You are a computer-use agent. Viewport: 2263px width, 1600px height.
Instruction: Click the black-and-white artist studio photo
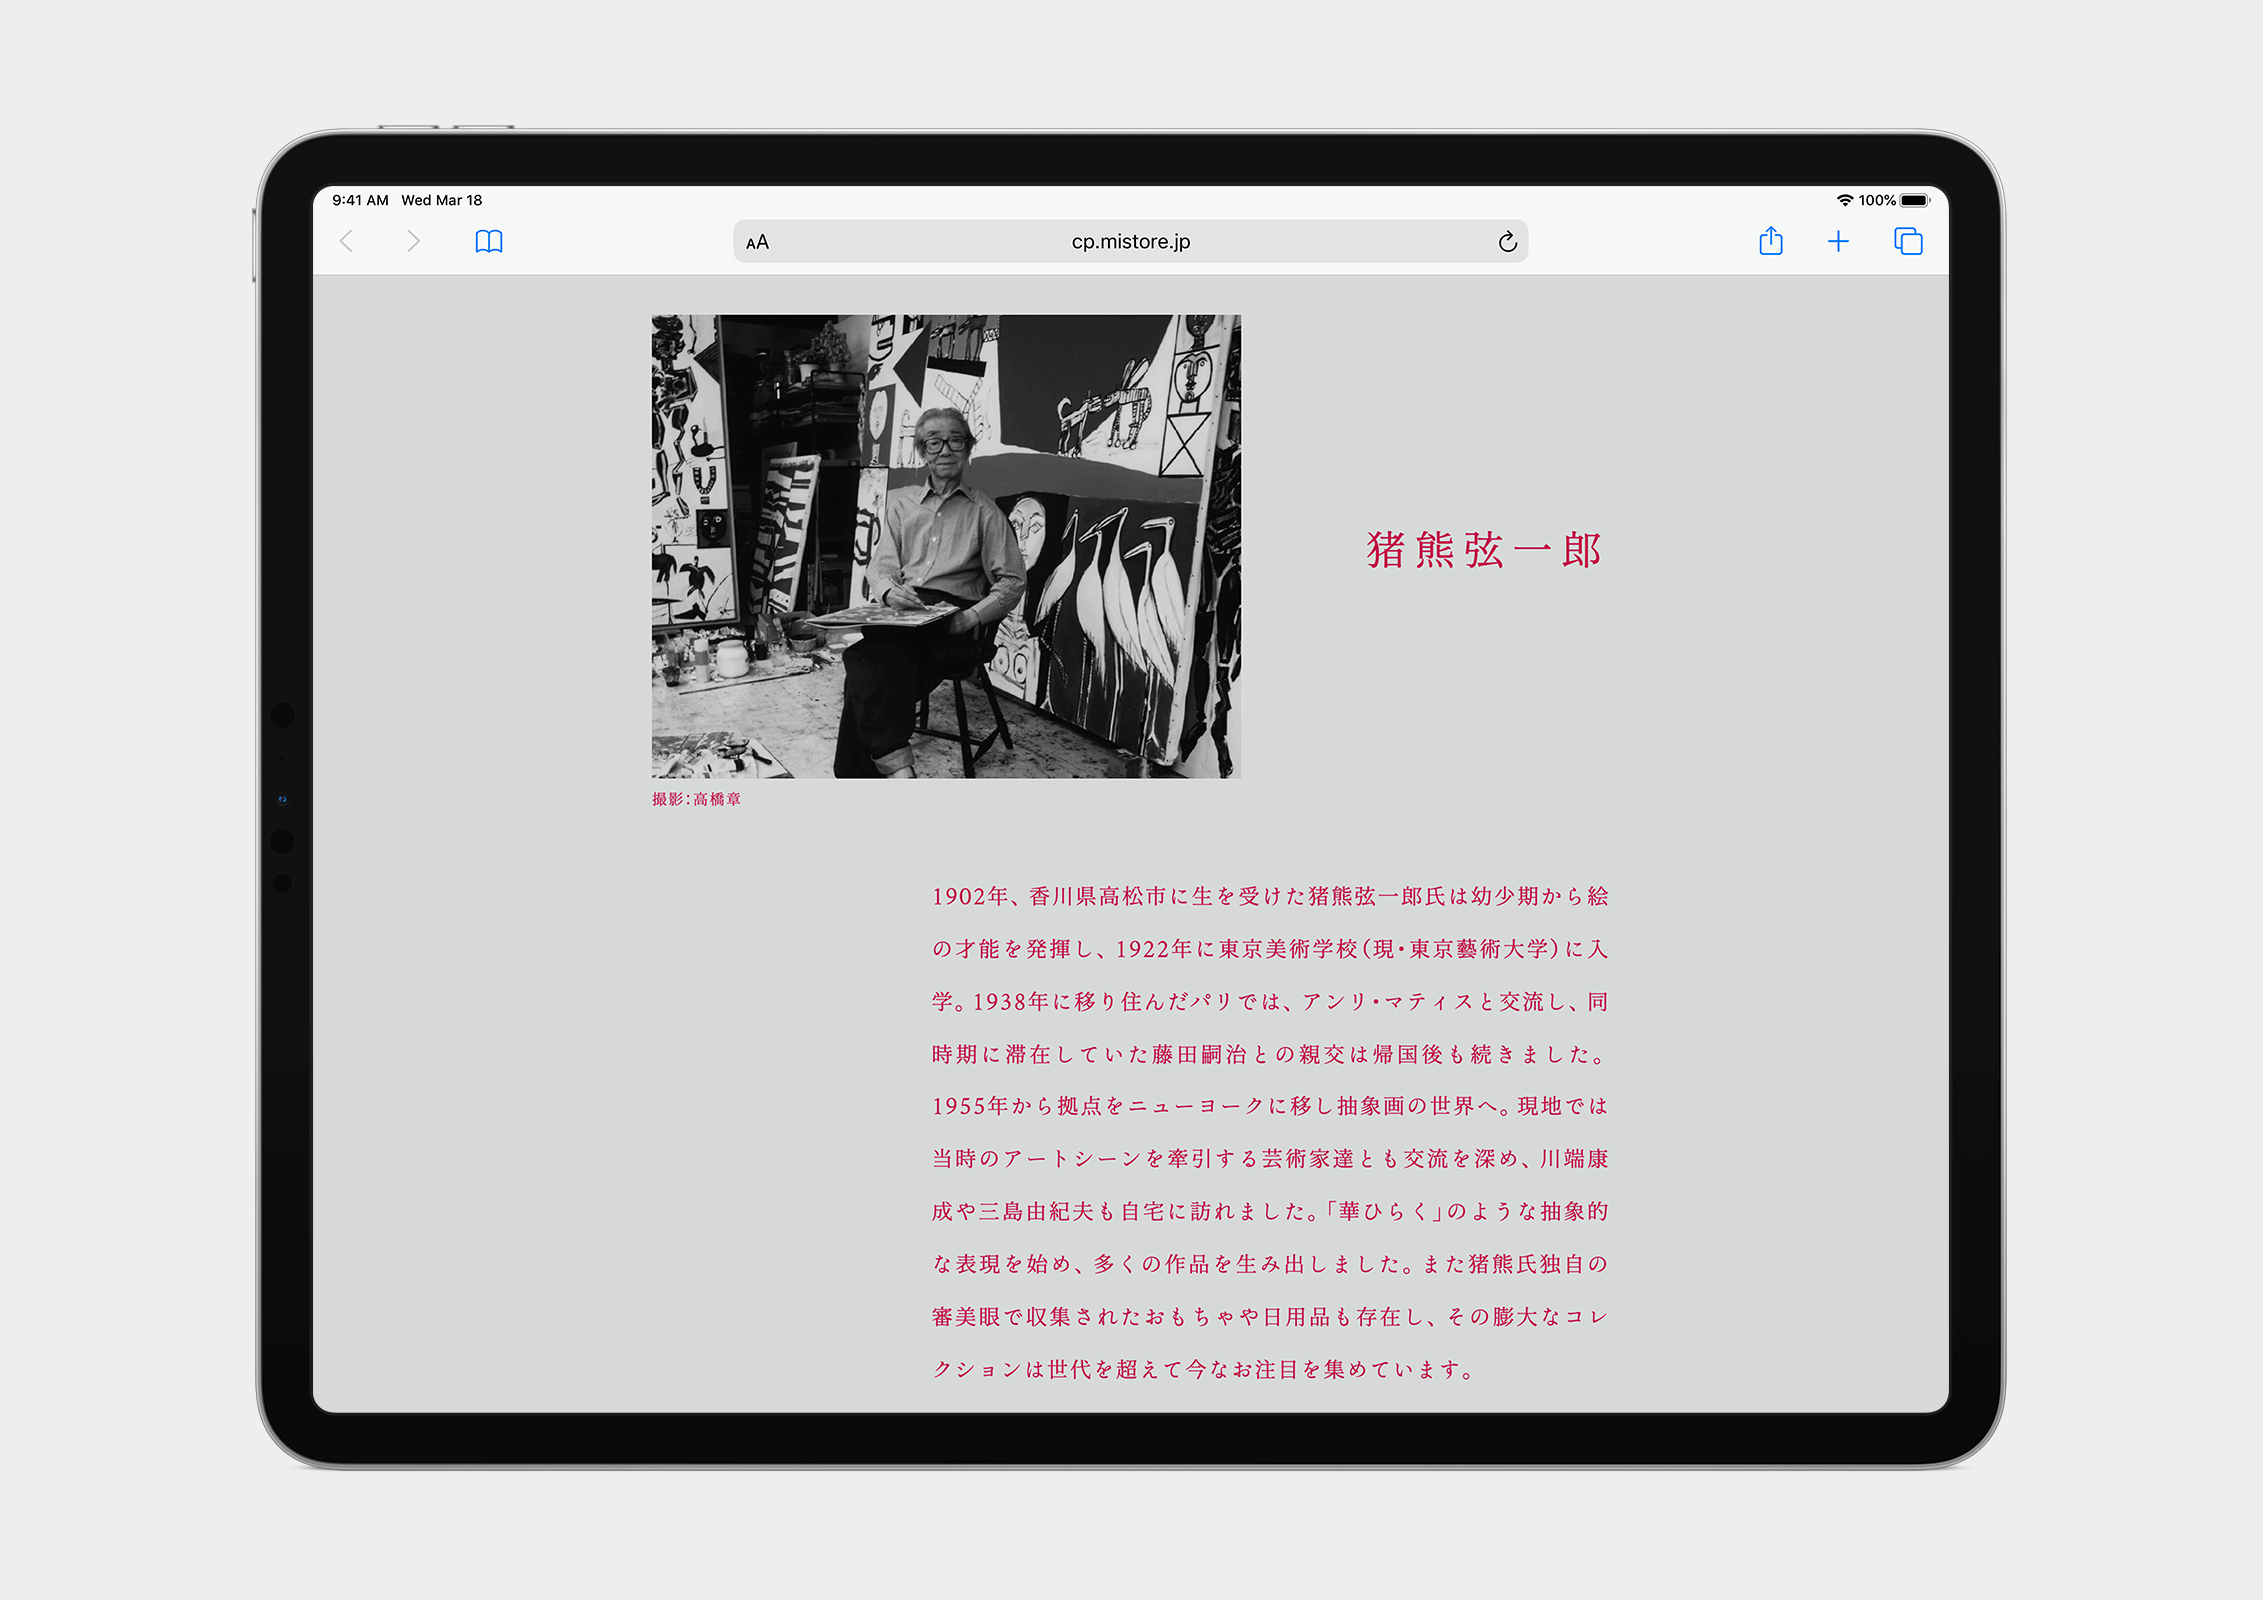946,546
